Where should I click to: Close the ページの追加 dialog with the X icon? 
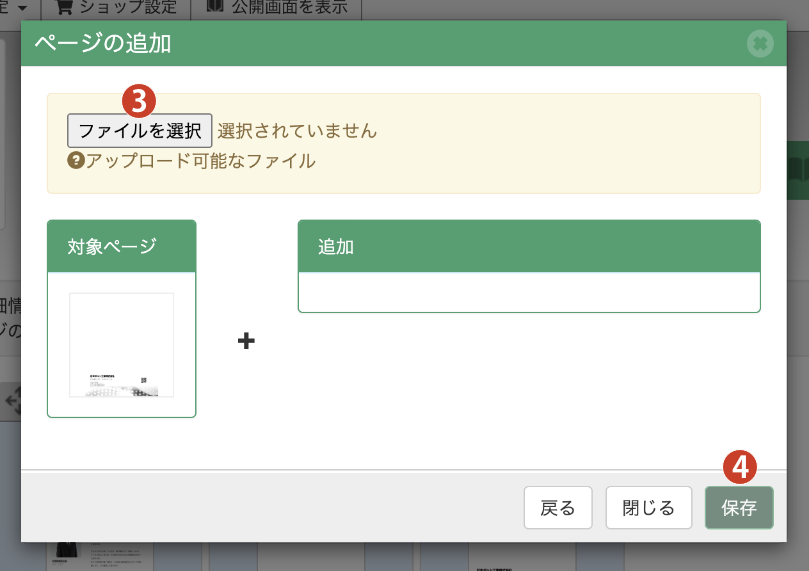(760, 43)
